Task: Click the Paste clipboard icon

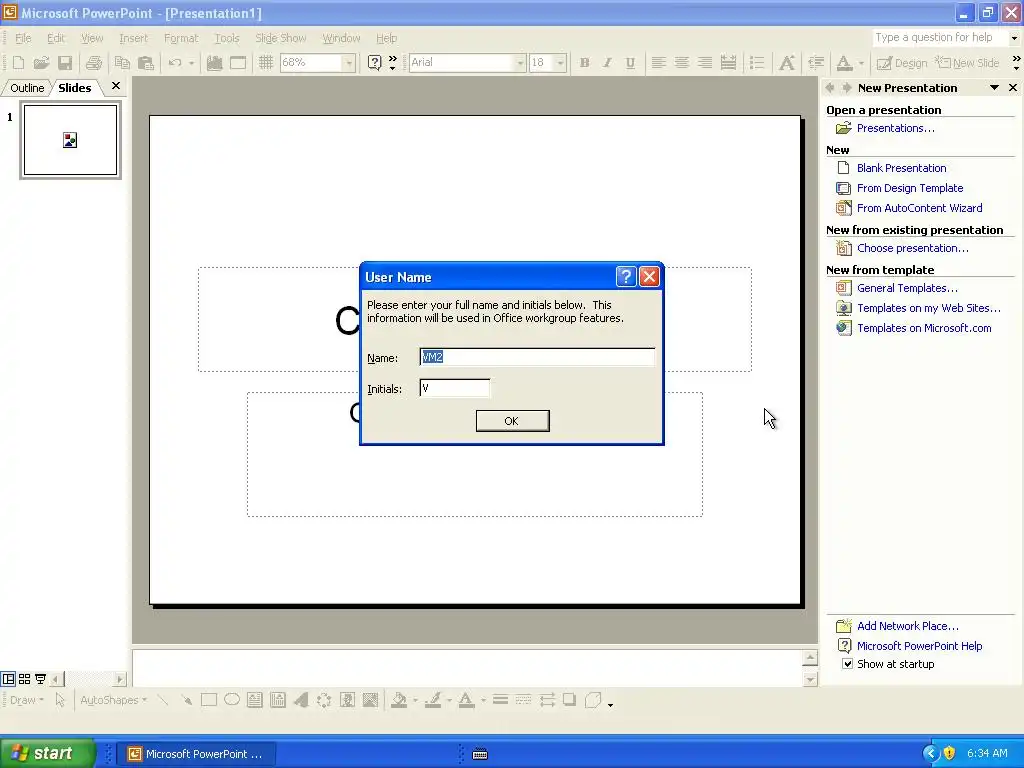Action: (146, 63)
